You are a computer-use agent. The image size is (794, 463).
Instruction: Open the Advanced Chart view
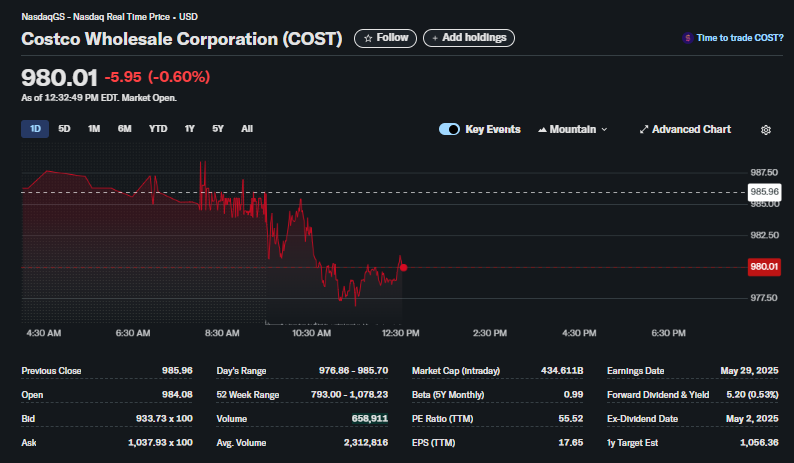pyautogui.click(x=685, y=130)
